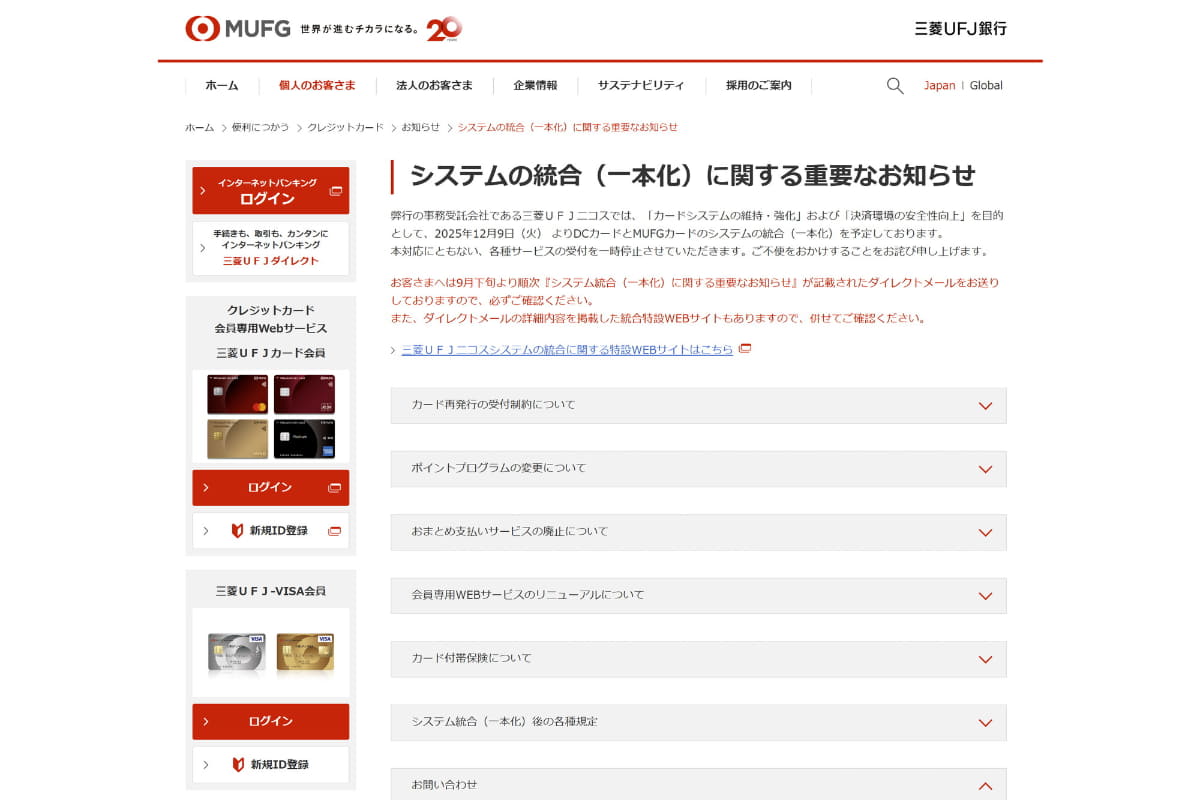This screenshot has width=1200, height=800.
Task: Switch site region to Global
Action: pyautogui.click(x=986, y=85)
